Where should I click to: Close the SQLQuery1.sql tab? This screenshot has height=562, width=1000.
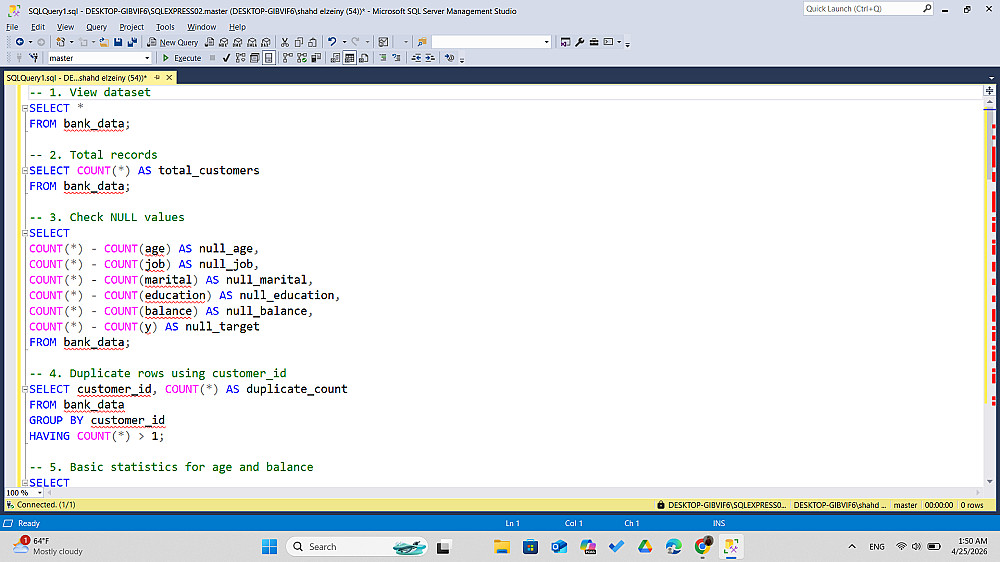pos(169,78)
